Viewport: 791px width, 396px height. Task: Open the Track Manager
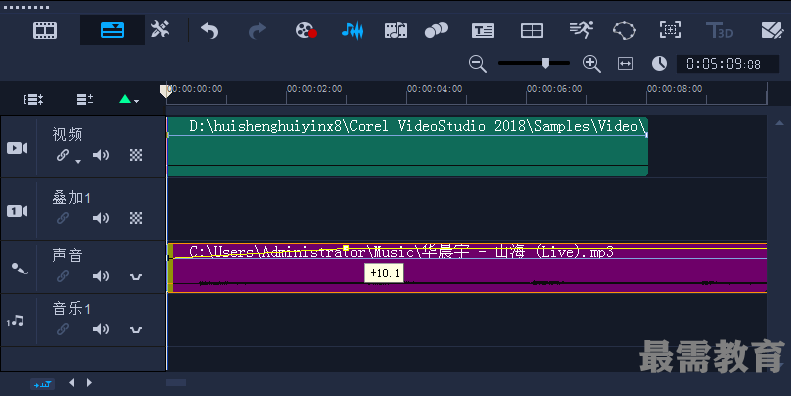(85, 99)
